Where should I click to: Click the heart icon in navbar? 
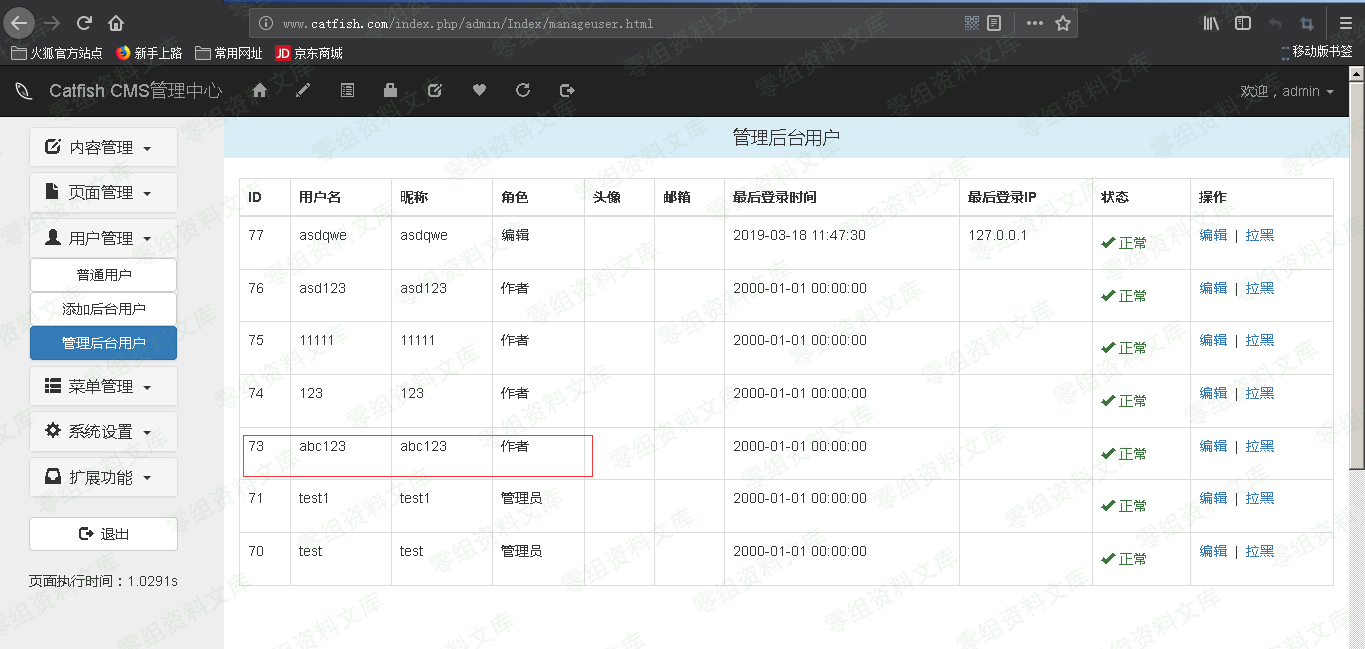click(479, 91)
